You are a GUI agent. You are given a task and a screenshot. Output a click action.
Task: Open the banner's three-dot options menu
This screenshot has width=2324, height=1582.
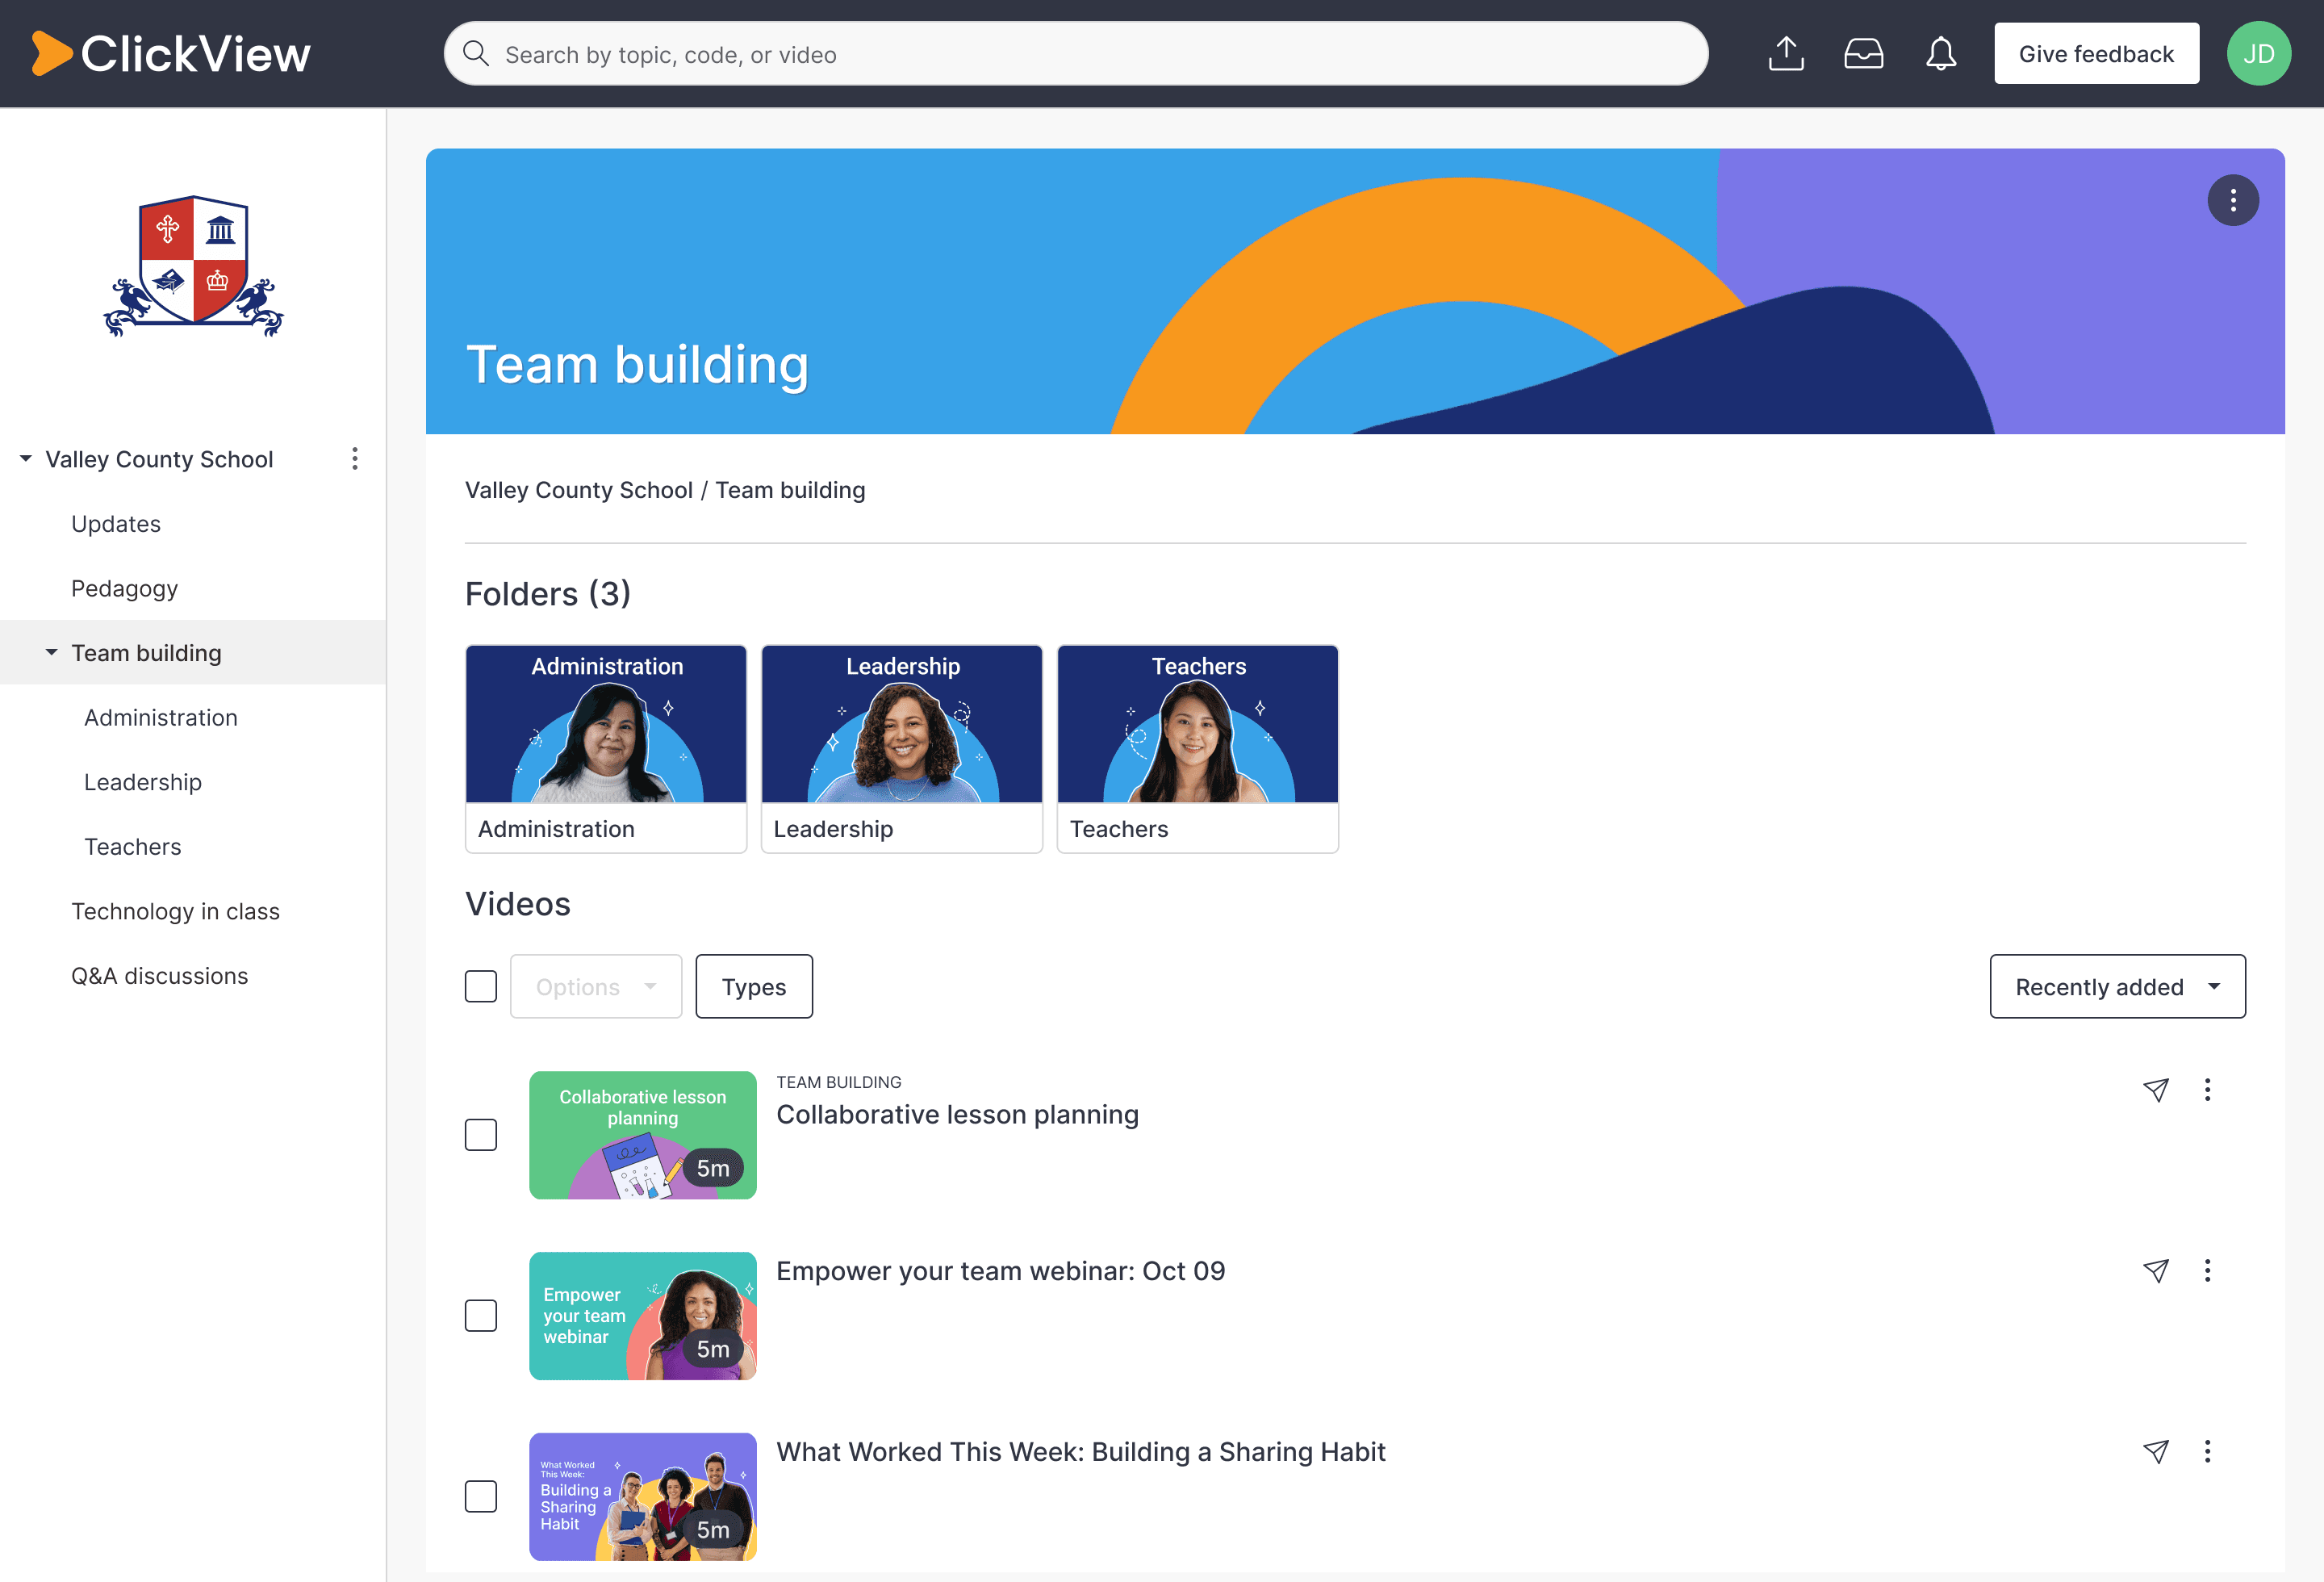2232,201
